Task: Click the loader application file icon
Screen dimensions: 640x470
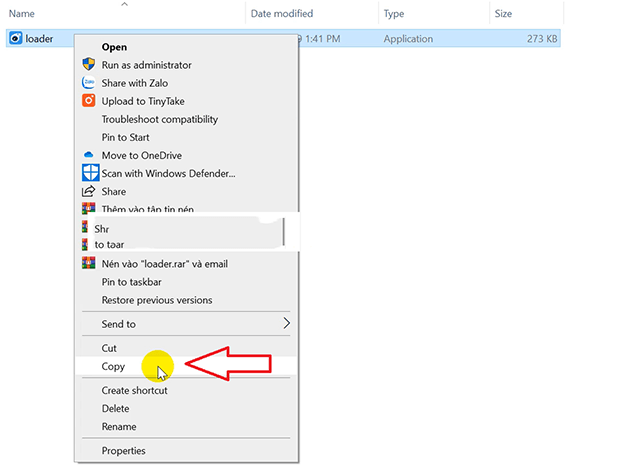Action: coord(15,39)
